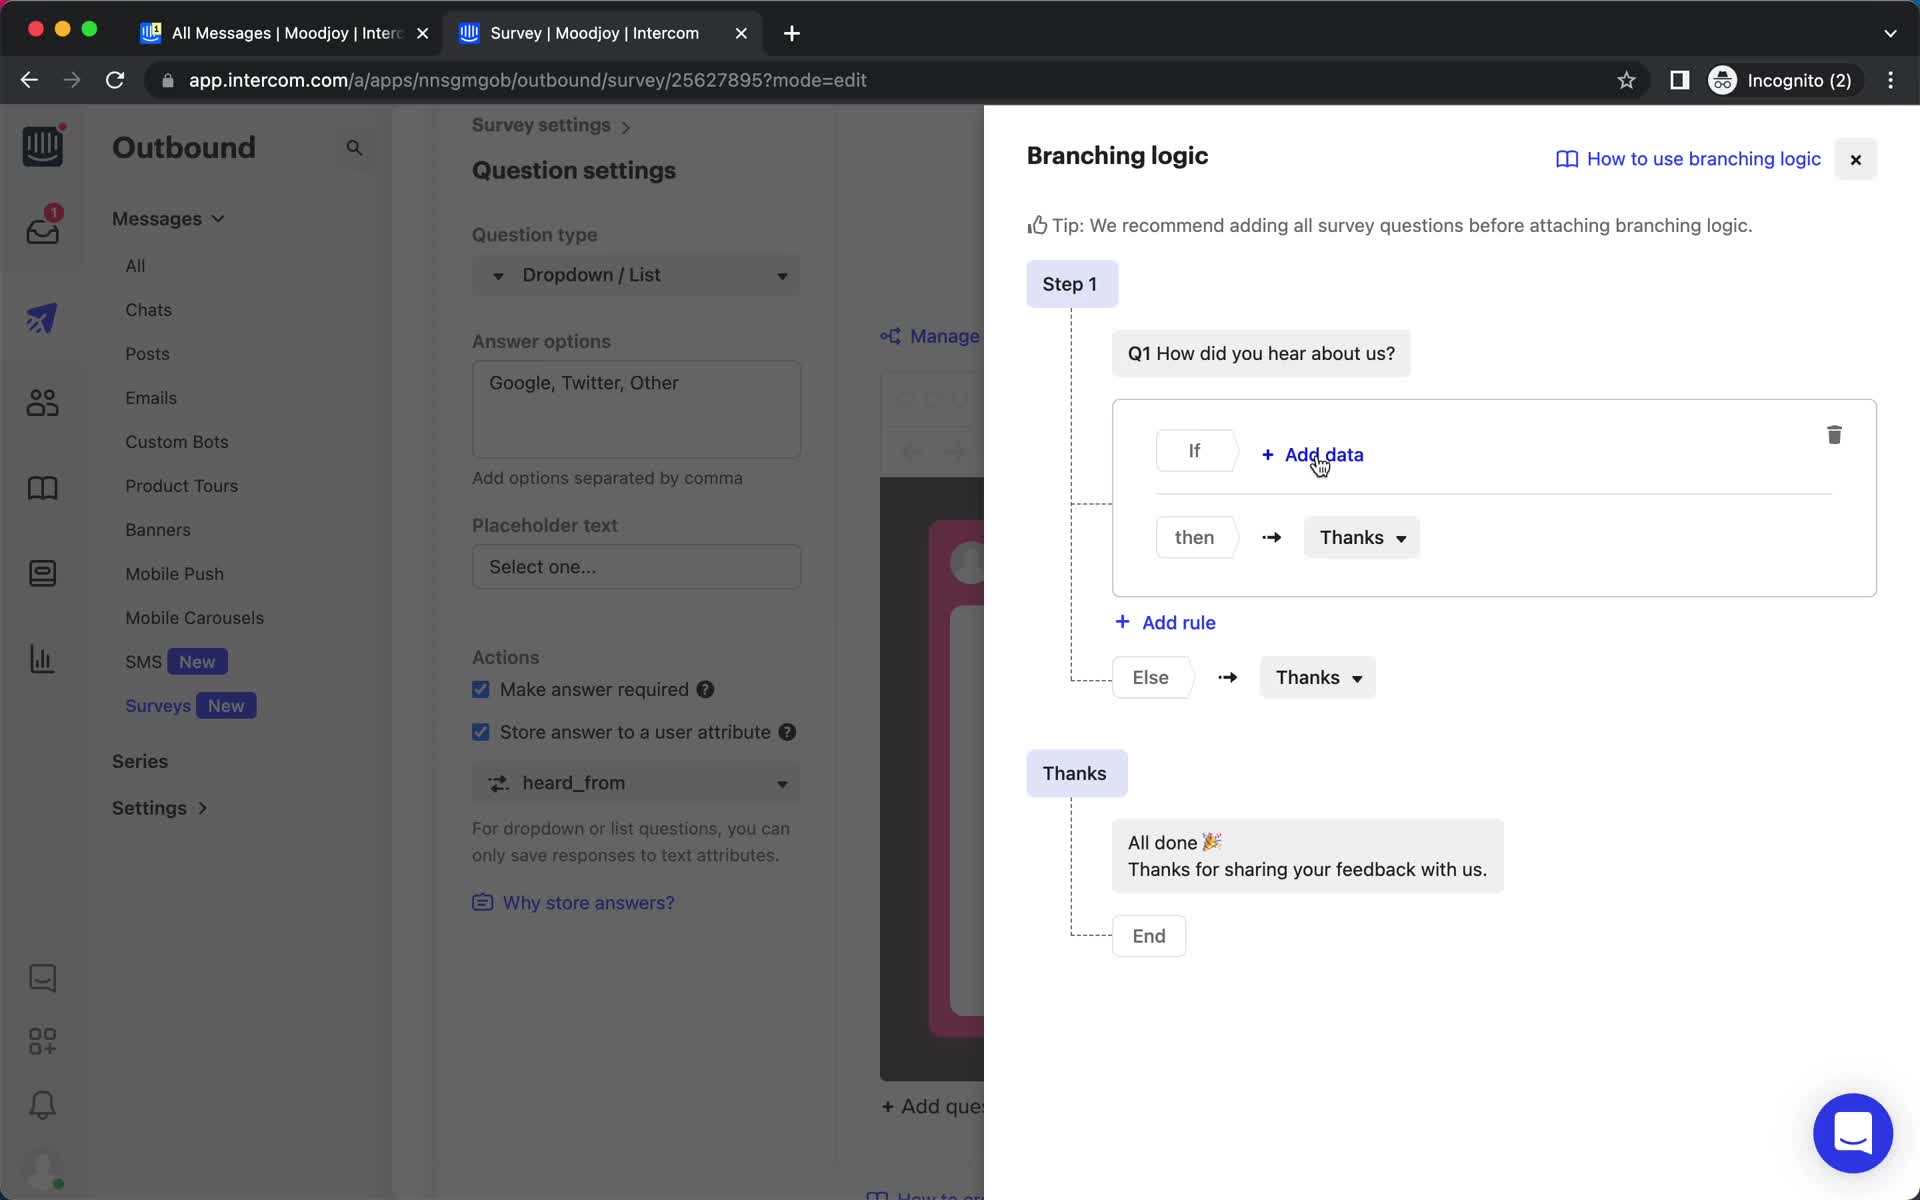Click the Messages navigation icon
The height and width of the screenshot is (1200, 1920).
coord(41,228)
